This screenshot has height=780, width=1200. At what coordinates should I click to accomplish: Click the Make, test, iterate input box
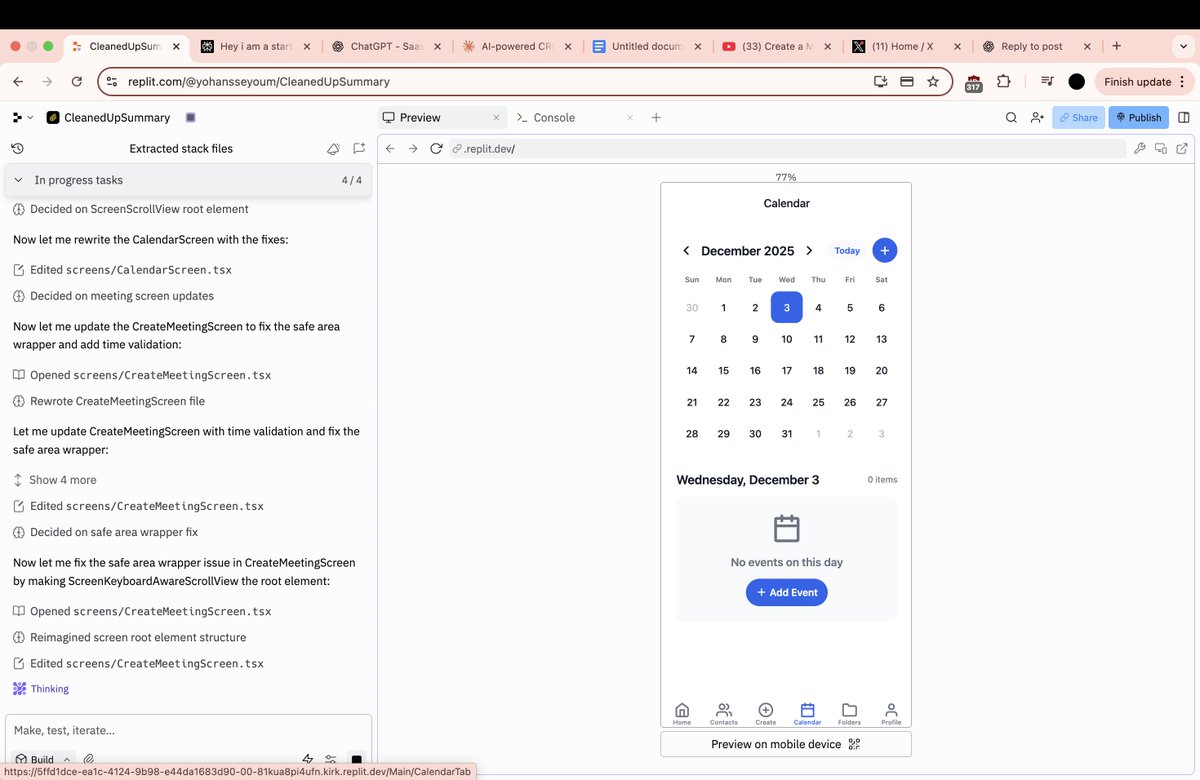188,730
